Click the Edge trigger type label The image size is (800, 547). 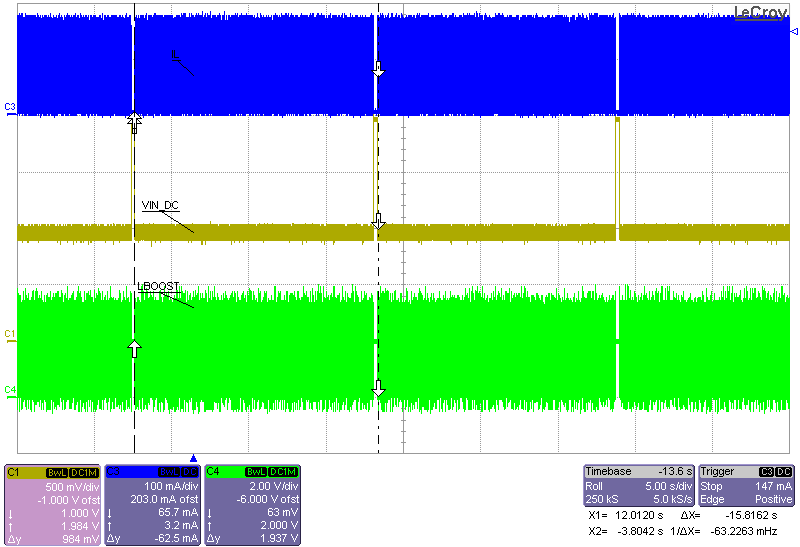click(x=711, y=499)
